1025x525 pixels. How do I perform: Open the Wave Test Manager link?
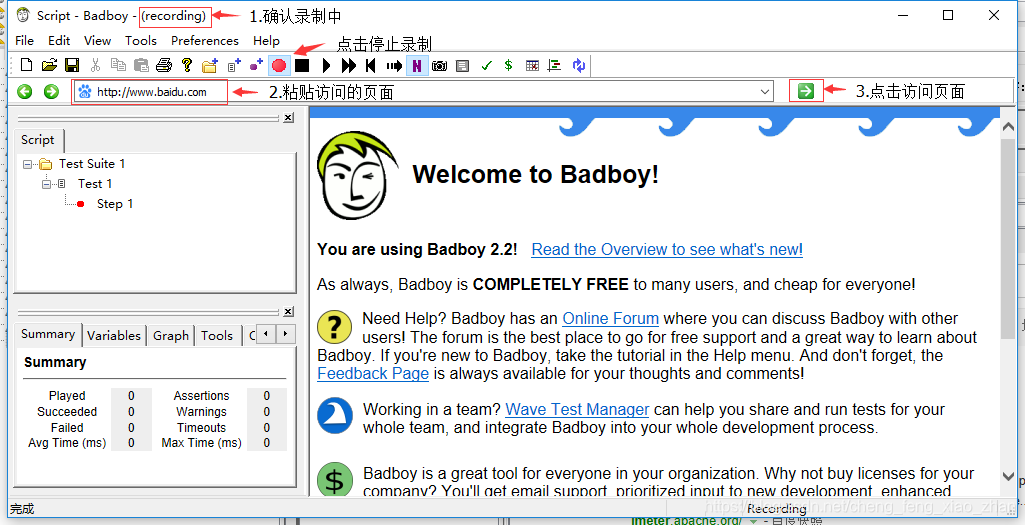[x=577, y=409]
